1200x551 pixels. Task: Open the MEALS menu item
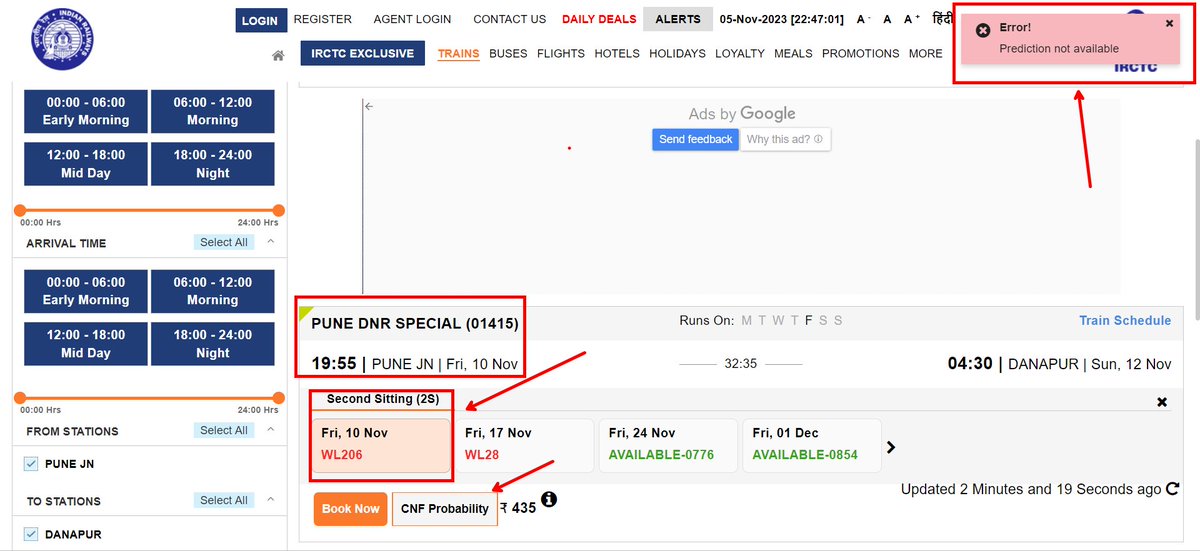pos(793,53)
